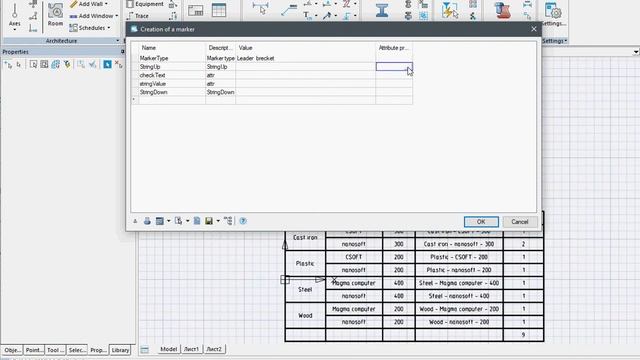The height and width of the screenshot is (360, 640).
Task: Click the Room tool icon
Action: coord(55,11)
